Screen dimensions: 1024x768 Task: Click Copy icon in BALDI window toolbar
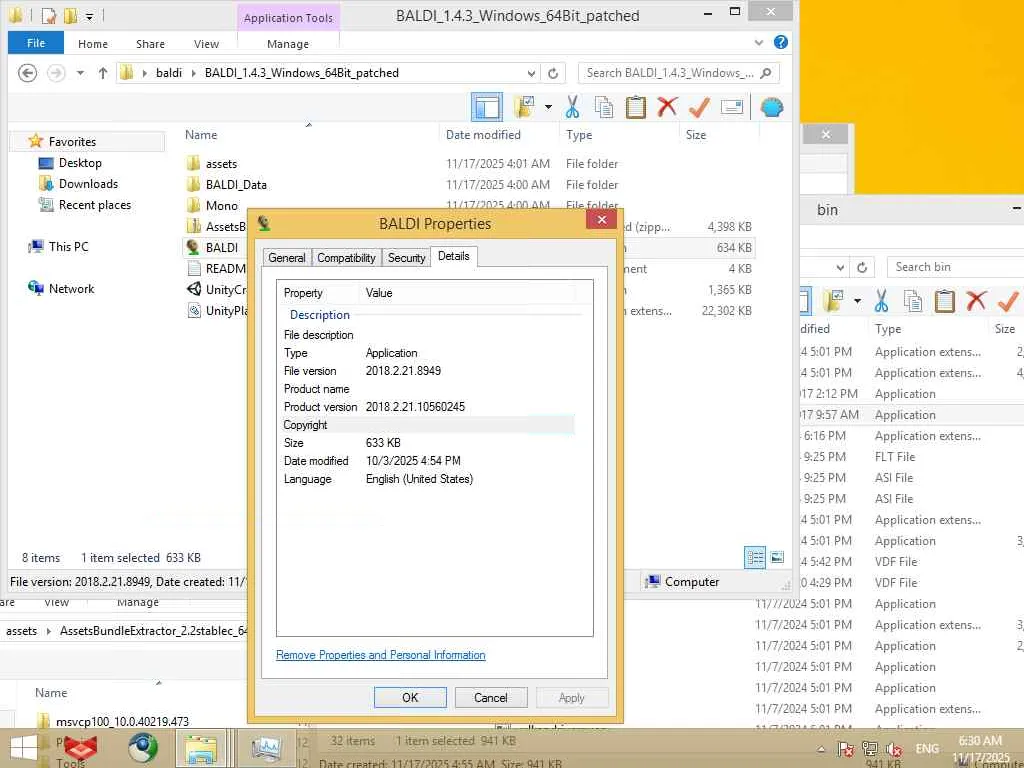click(604, 107)
